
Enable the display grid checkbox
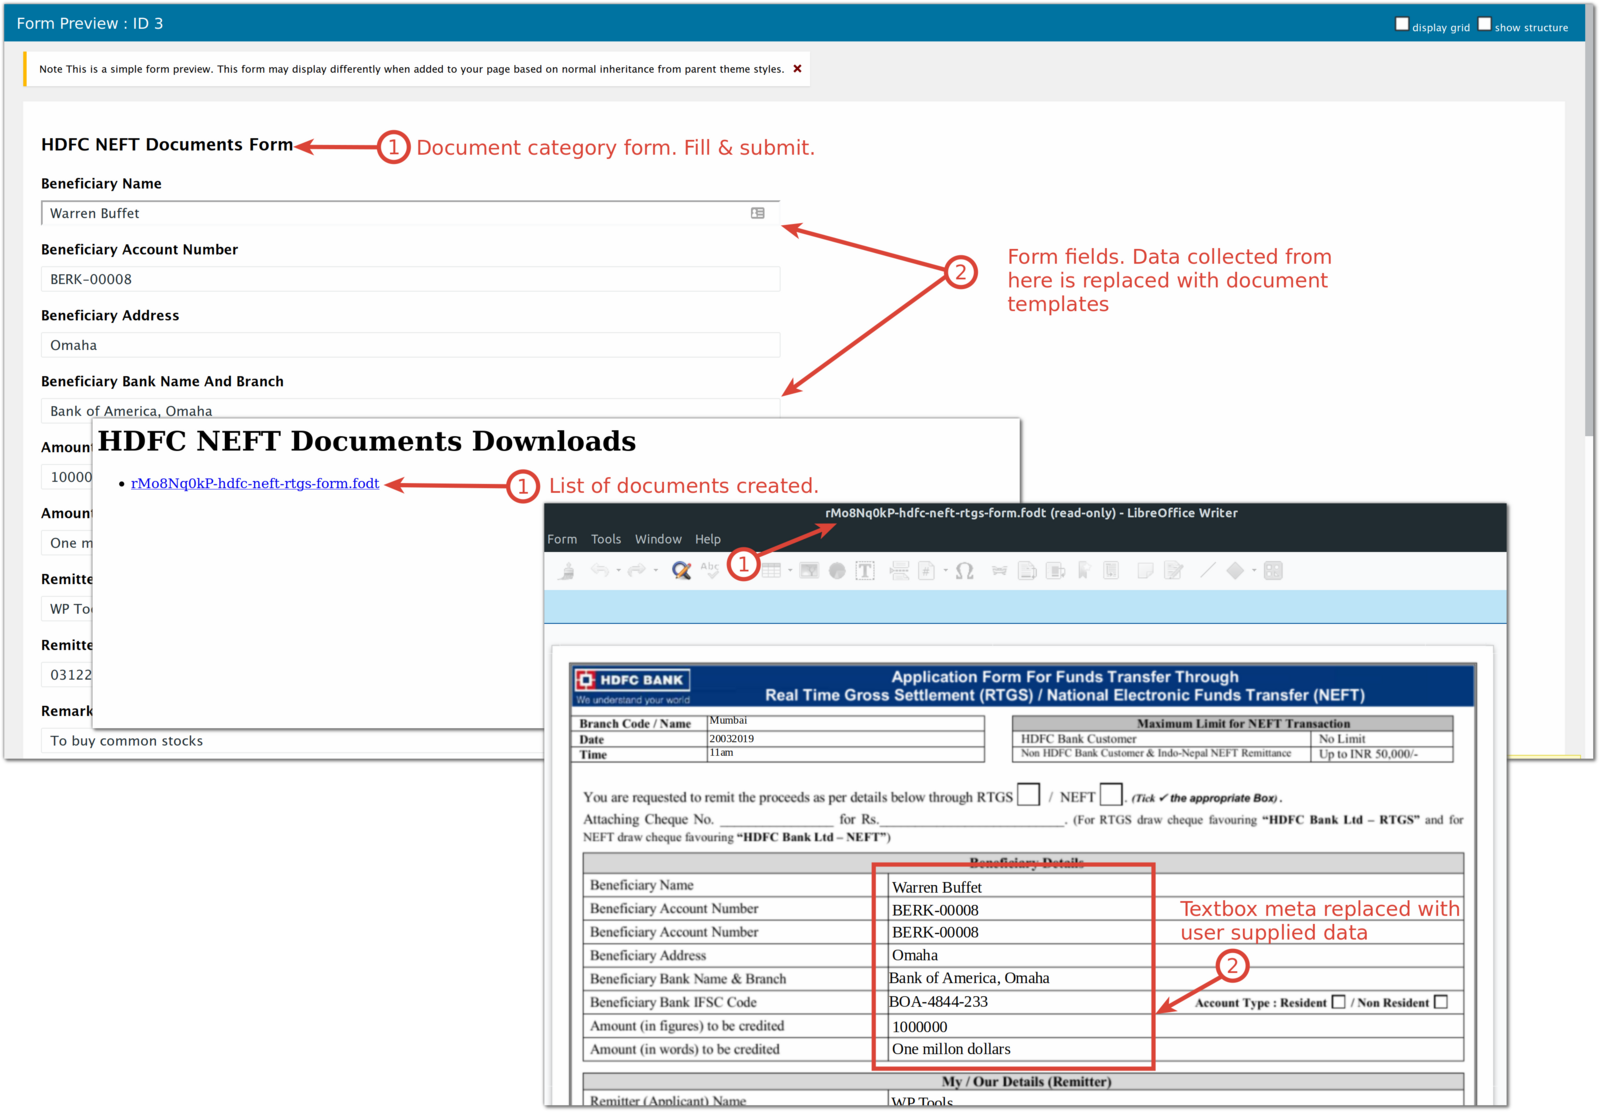(x=1402, y=22)
